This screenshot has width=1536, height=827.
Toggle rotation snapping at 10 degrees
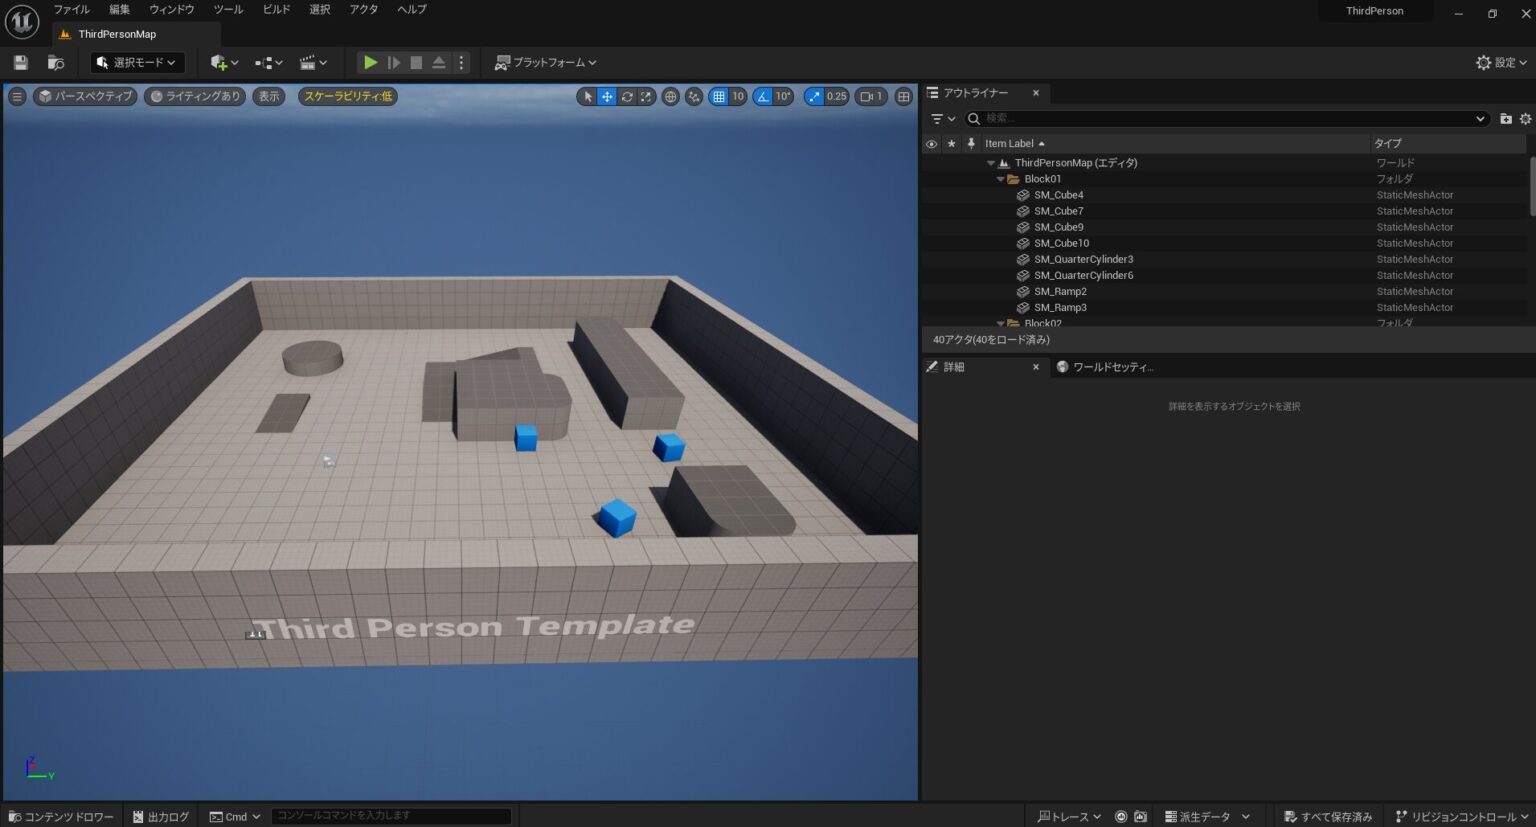[763, 96]
